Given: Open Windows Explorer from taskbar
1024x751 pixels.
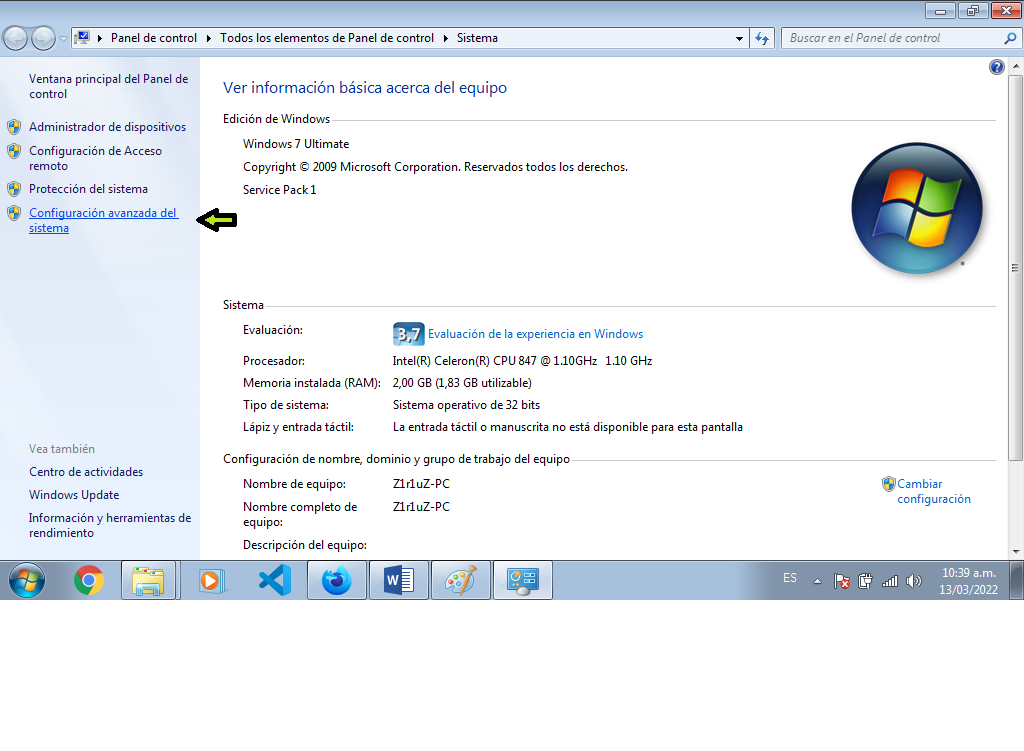Looking at the screenshot, I should [x=149, y=580].
